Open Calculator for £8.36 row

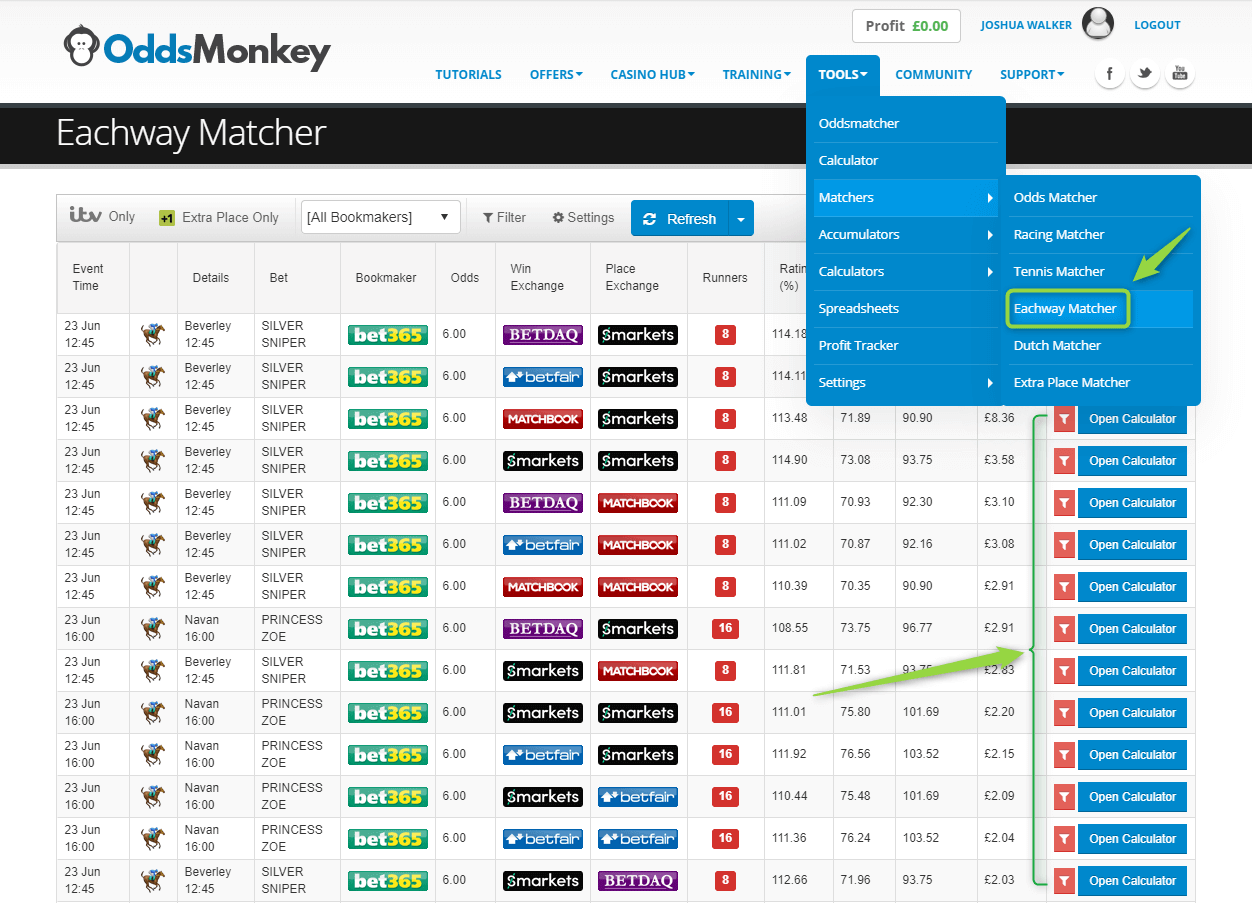(1132, 419)
